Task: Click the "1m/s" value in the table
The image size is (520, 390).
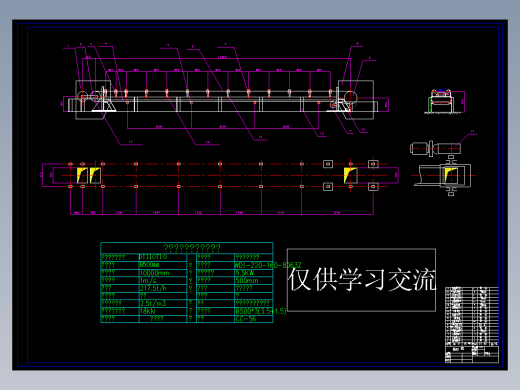Action: [148, 280]
